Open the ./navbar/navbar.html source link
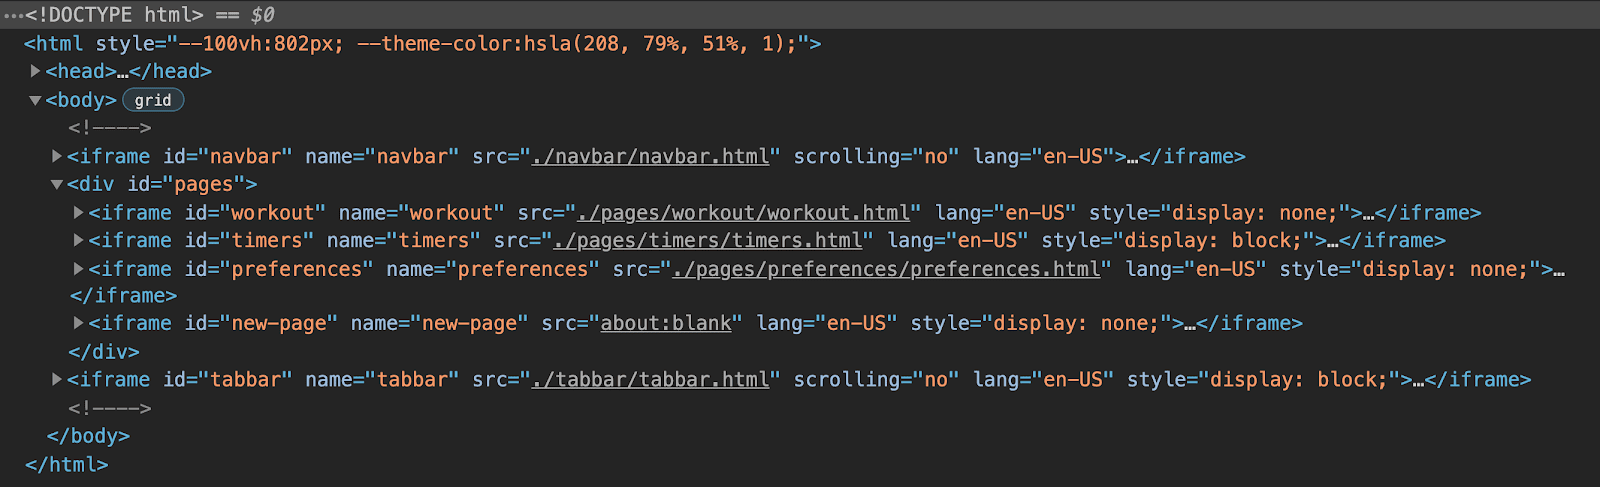The image size is (1600, 487). click(651, 157)
